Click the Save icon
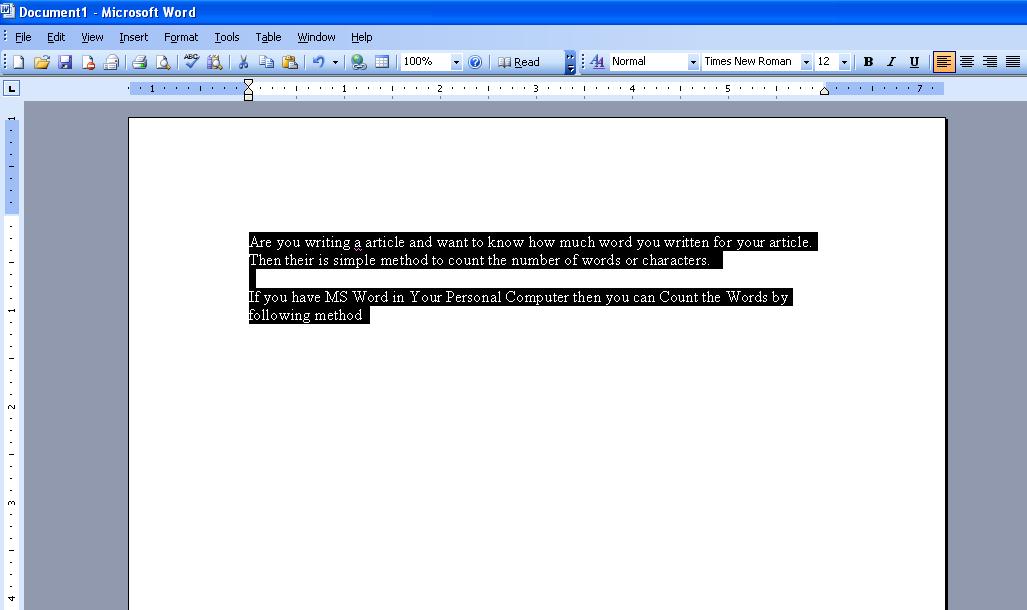Viewport: 1027px width, 610px height. click(x=64, y=61)
